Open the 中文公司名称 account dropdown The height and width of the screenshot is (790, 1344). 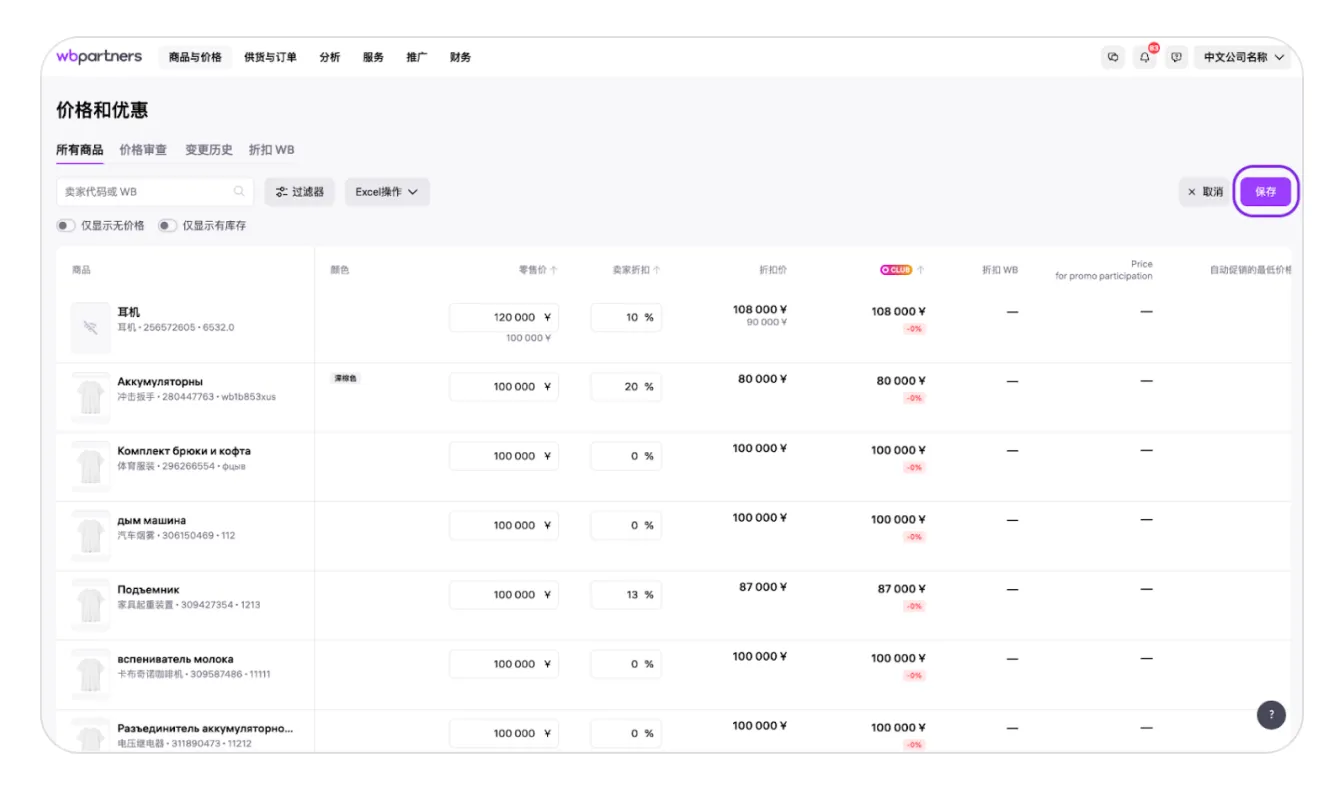(x=1243, y=57)
